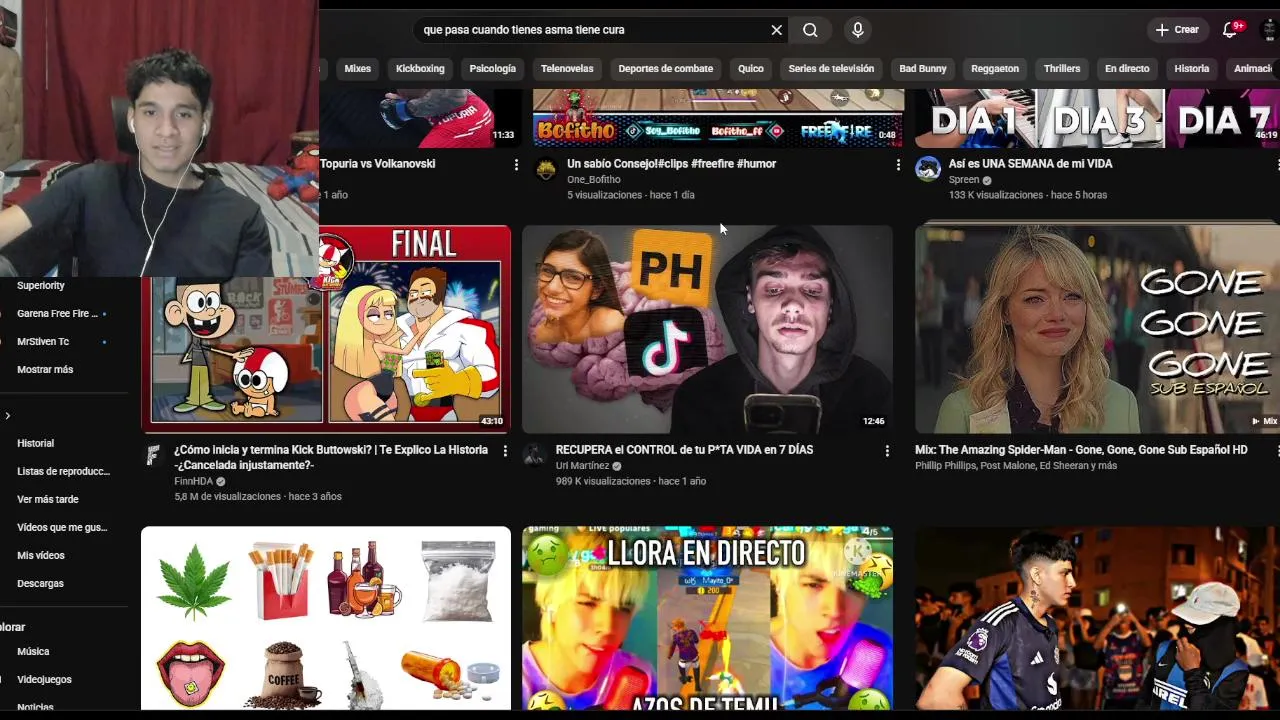Select the Bad Bunny filter chip
The height and width of the screenshot is (720, 1280).
922,69
